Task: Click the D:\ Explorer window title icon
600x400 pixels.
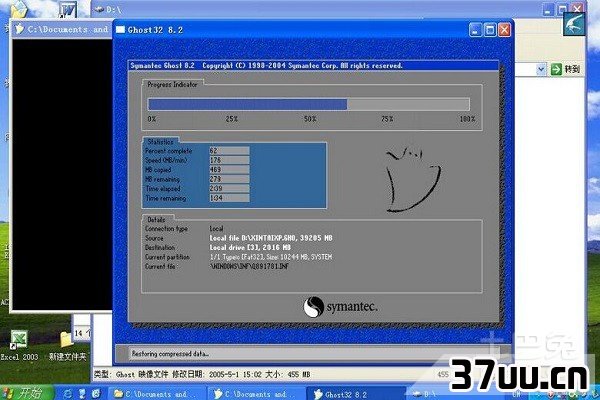Action: [x=99, y=9]
